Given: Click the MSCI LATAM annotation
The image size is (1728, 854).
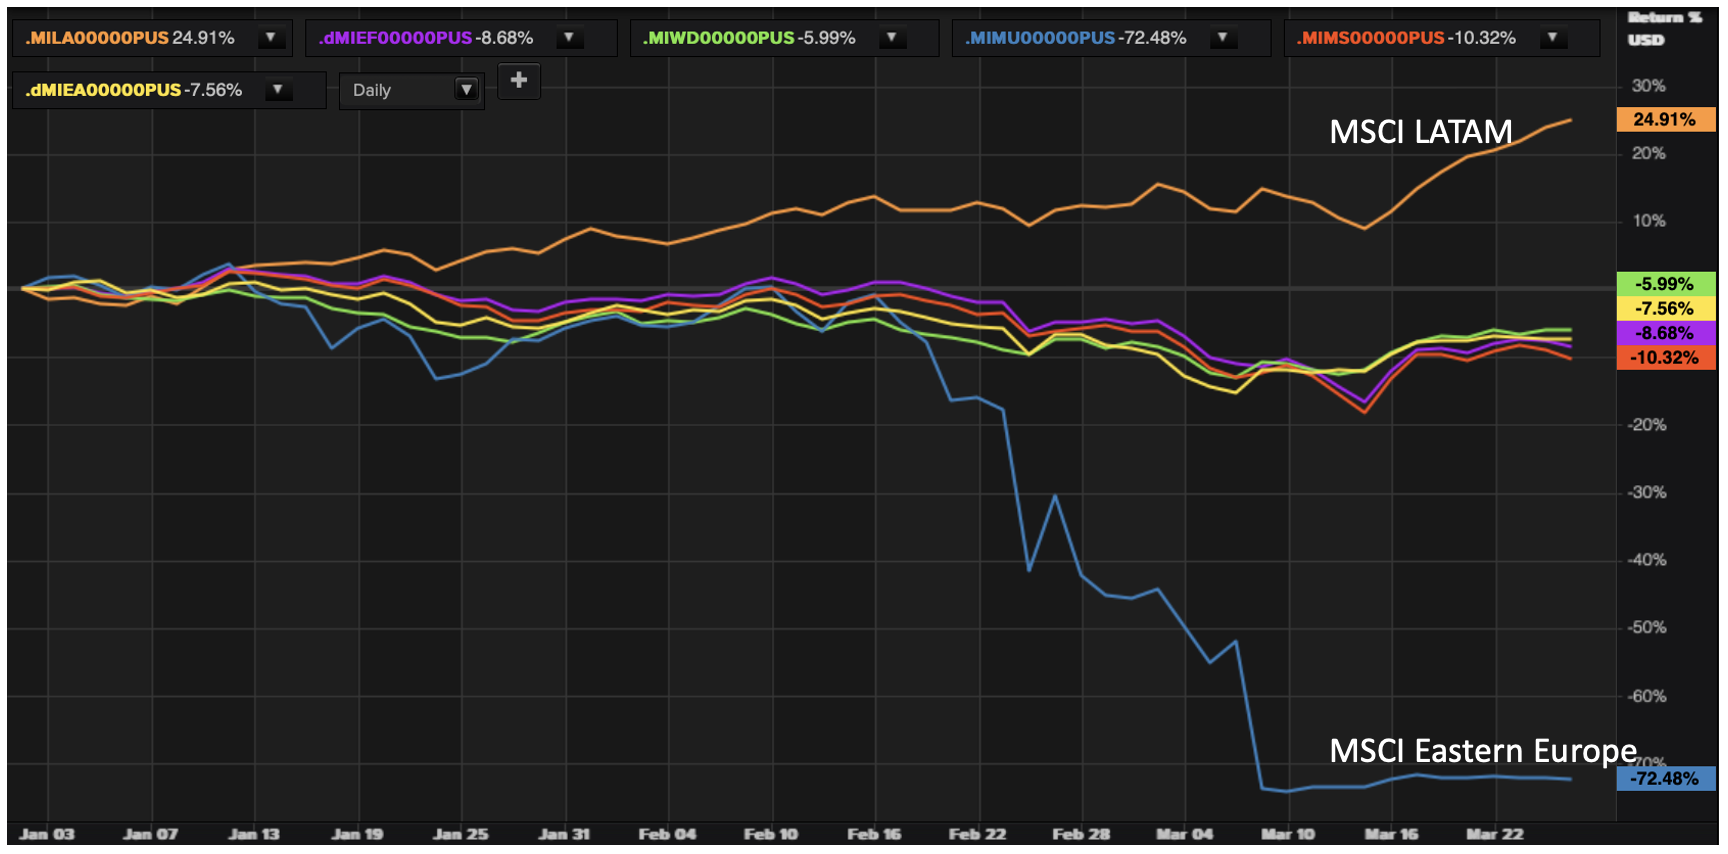Looking at the screenshot, I should pos(1420,132).
